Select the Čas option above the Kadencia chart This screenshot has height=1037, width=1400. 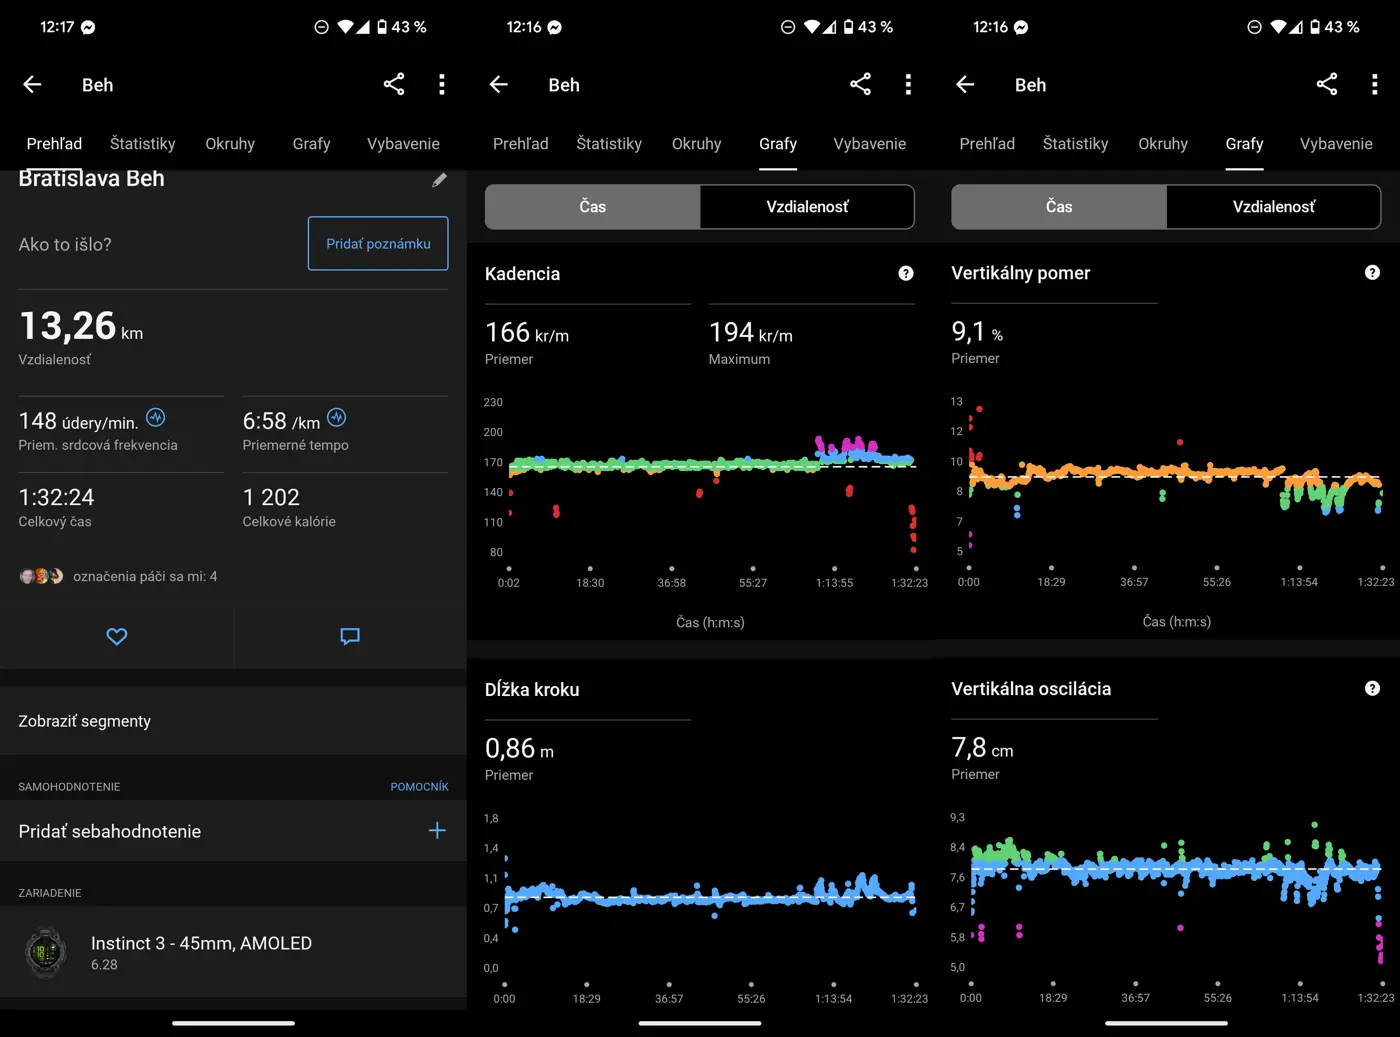593,207
